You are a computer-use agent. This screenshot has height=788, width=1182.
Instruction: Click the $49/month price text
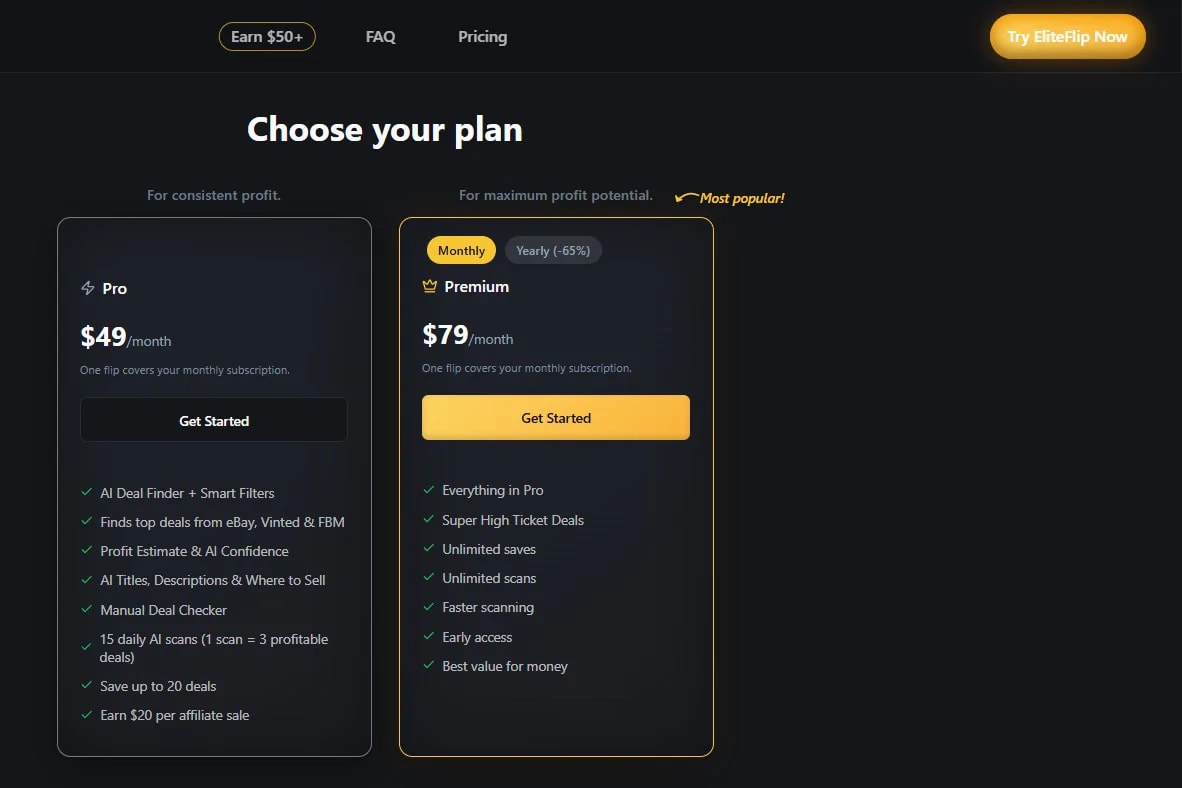click(126, 337)
